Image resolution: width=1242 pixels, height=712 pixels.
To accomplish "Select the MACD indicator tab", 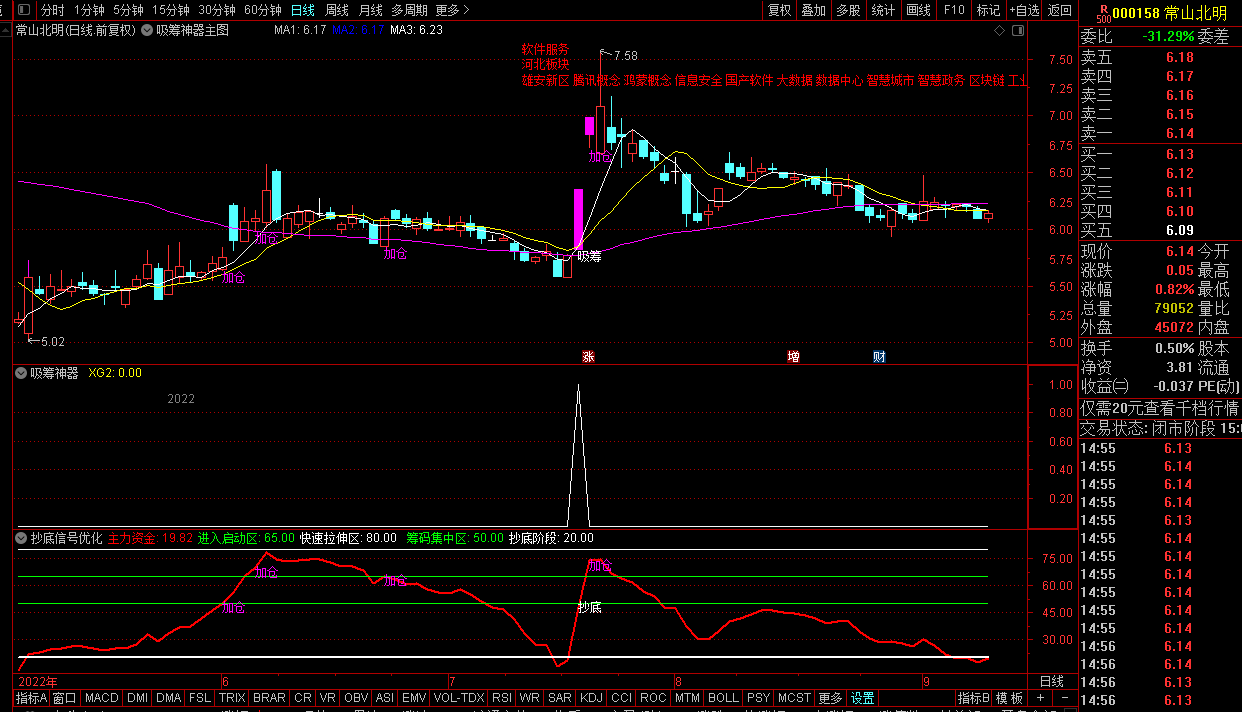I will [101, 697].
